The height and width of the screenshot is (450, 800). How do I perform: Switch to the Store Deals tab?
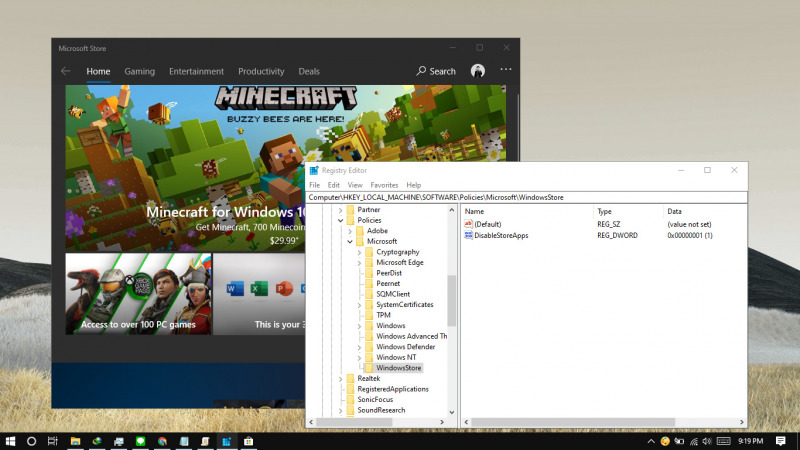309,71
